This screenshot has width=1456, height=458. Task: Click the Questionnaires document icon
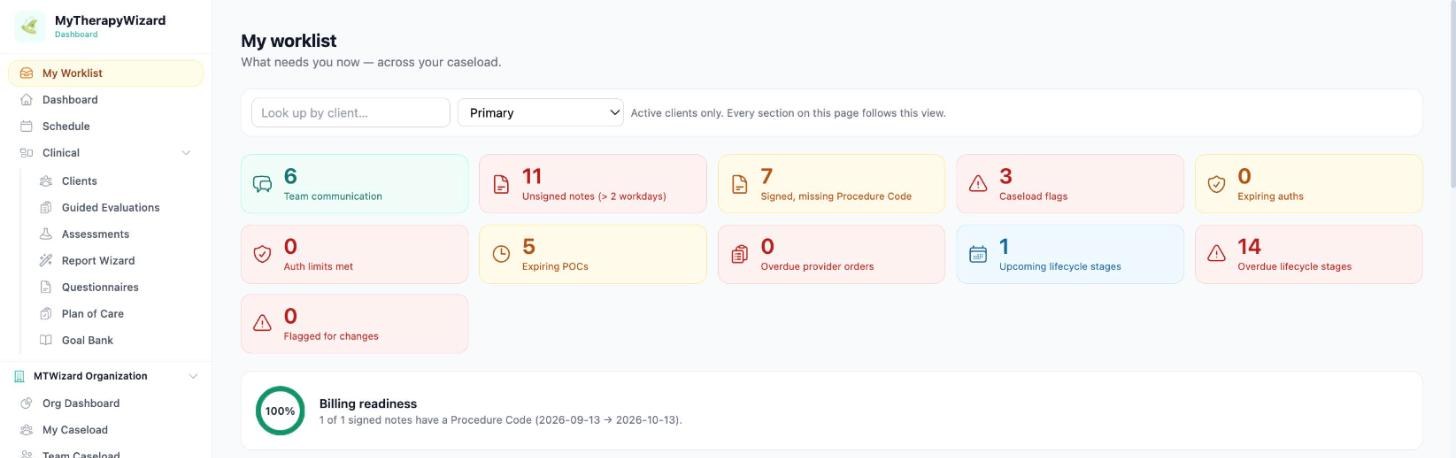[x=45, y=287]
